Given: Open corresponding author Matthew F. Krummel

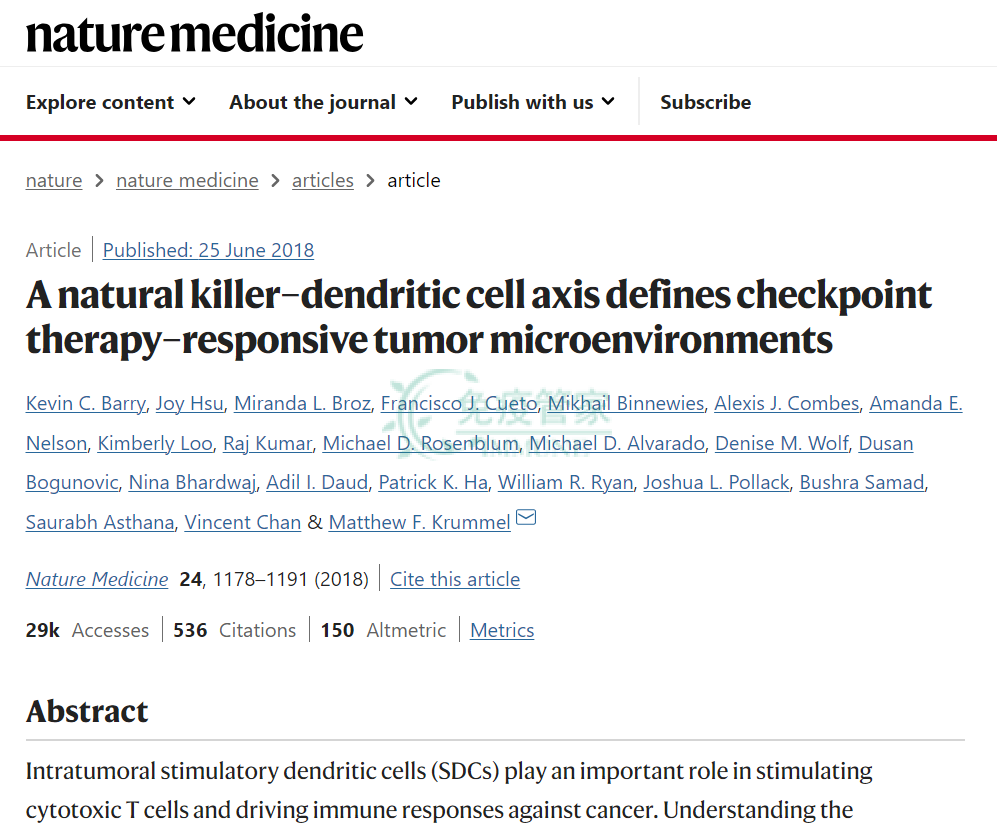Looking at the screenshot, I should coord(420,522).
